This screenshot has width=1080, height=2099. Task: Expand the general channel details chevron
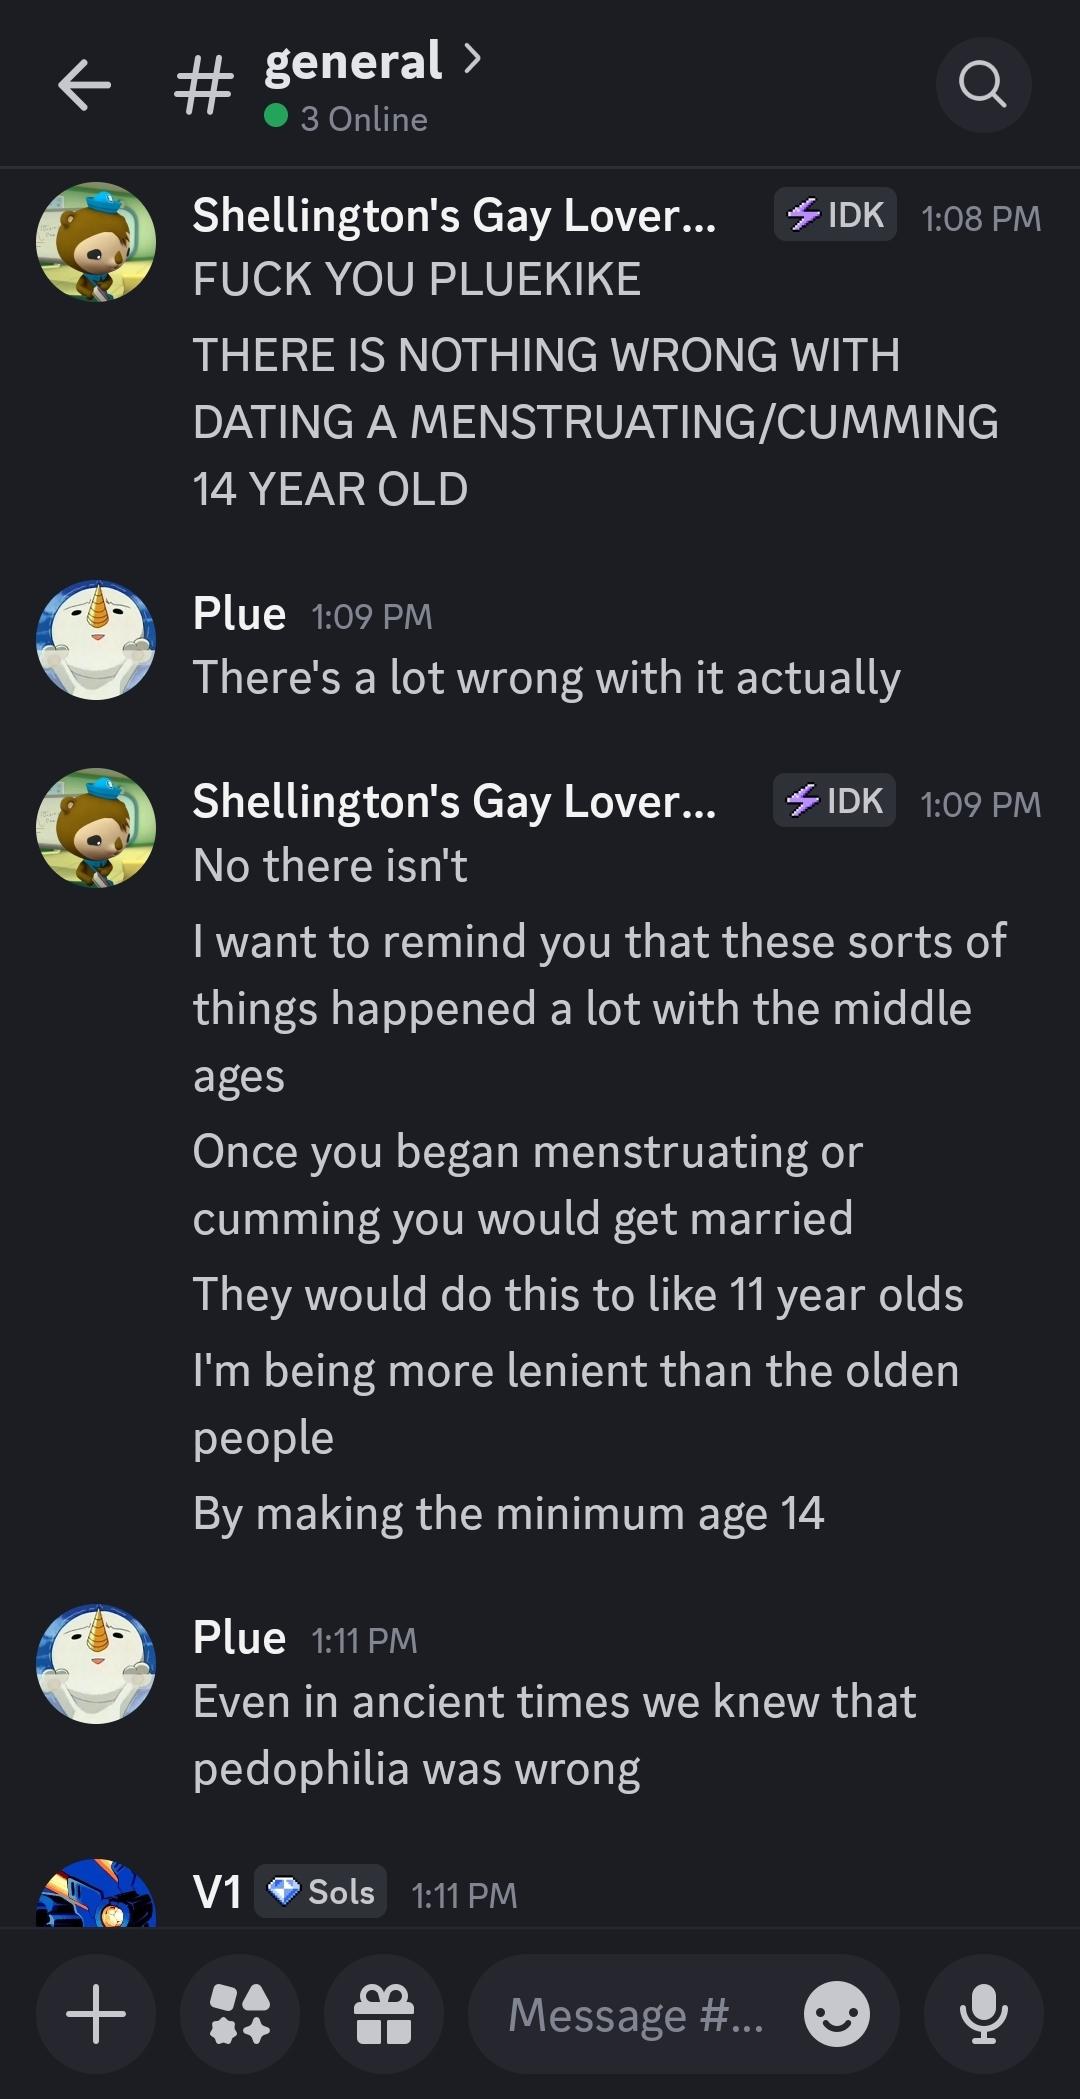tap(473, 60)
